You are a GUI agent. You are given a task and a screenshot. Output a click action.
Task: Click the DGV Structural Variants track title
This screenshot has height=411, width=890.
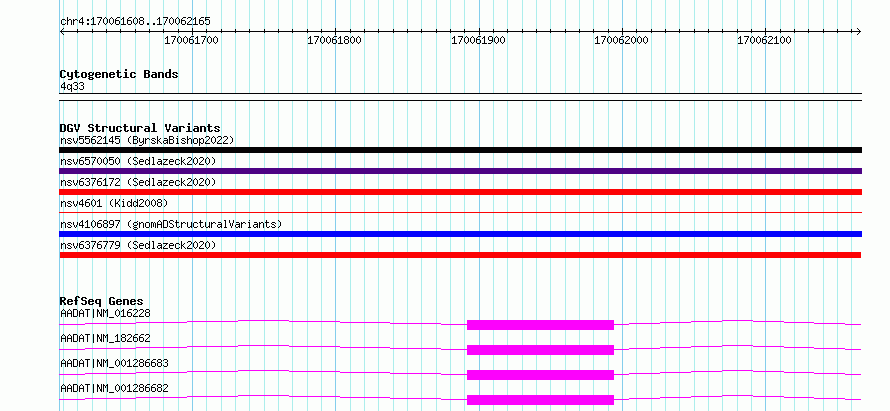click(140, 128)
